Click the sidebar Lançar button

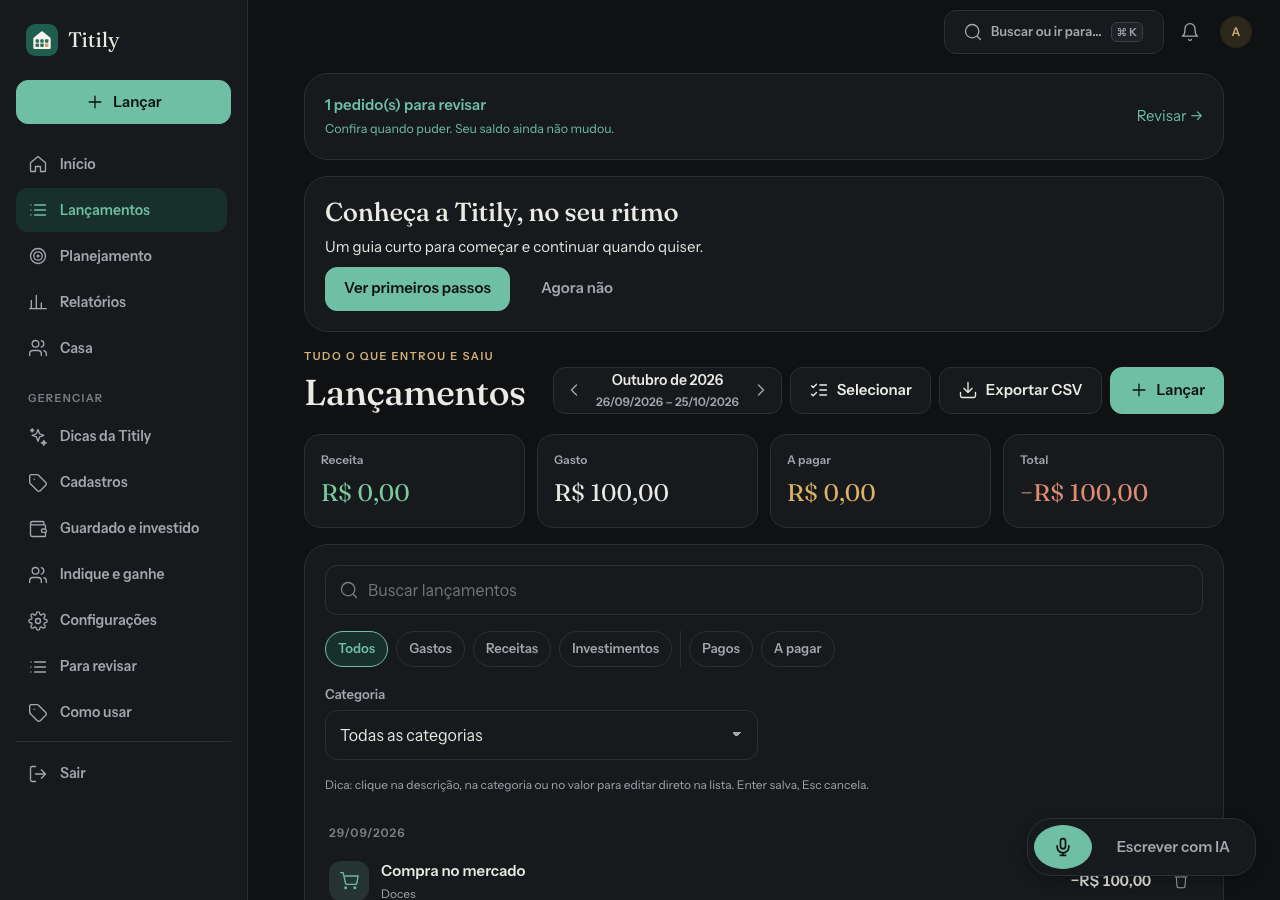coord(123,102)
